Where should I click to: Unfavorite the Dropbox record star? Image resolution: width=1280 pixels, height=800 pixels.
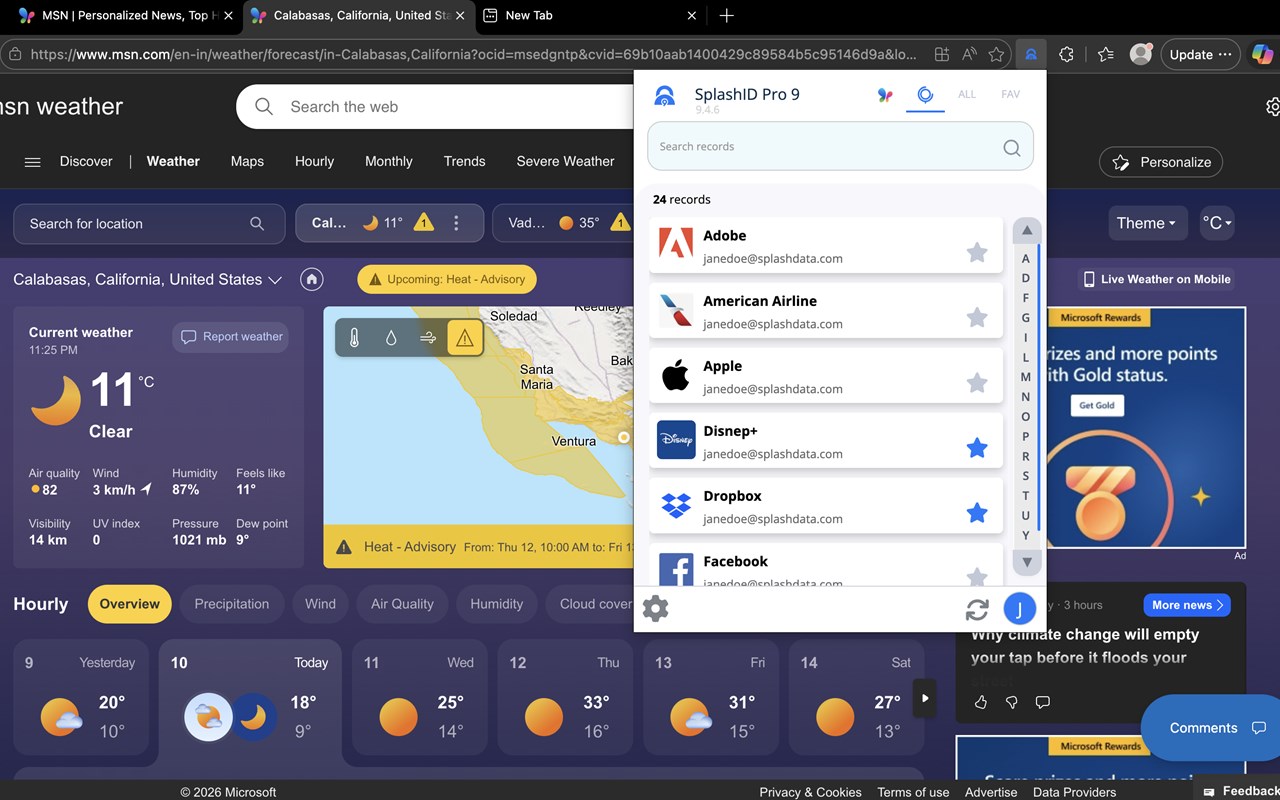pyautogui.click(x=977, y=512)
